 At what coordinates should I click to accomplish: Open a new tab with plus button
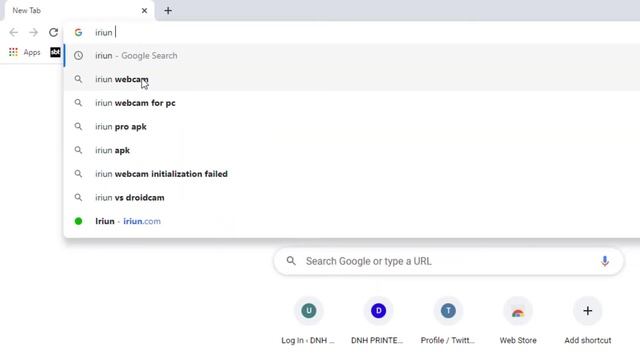pyautogui.click(x=168, y=11)
